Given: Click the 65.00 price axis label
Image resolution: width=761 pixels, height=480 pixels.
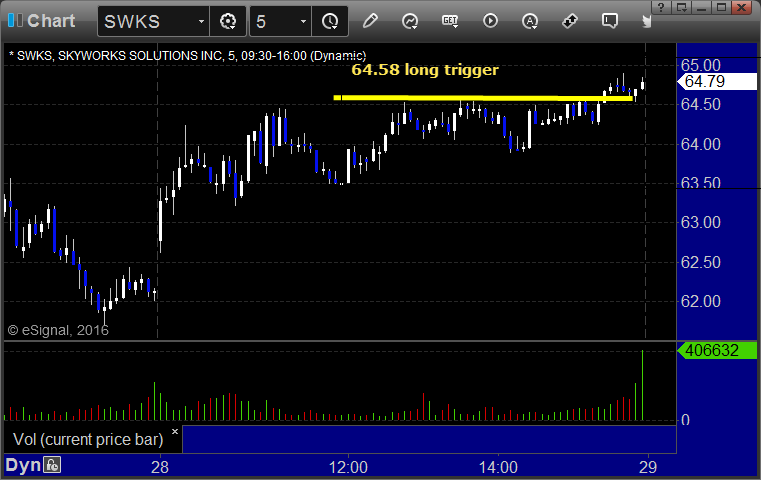Looking at the screenshot, I should (x=701, y=65).
